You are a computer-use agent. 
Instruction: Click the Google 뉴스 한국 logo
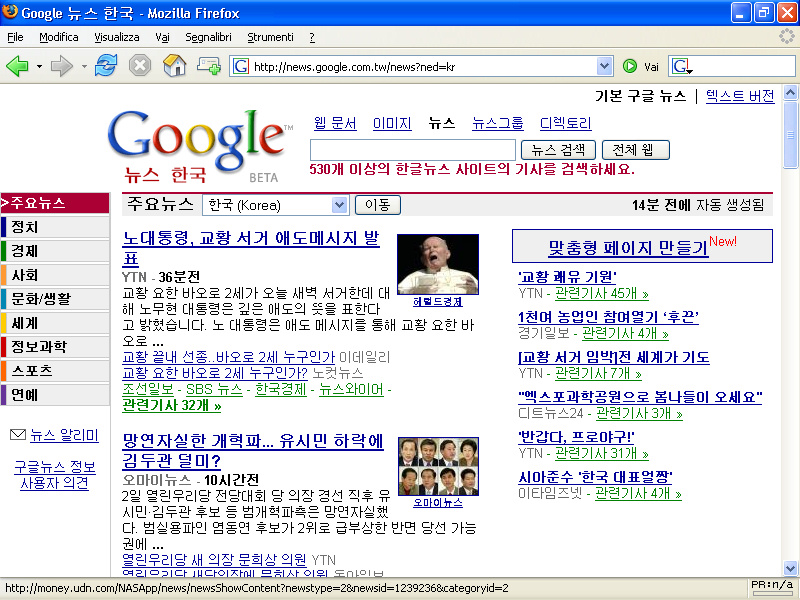click(199, 146)
